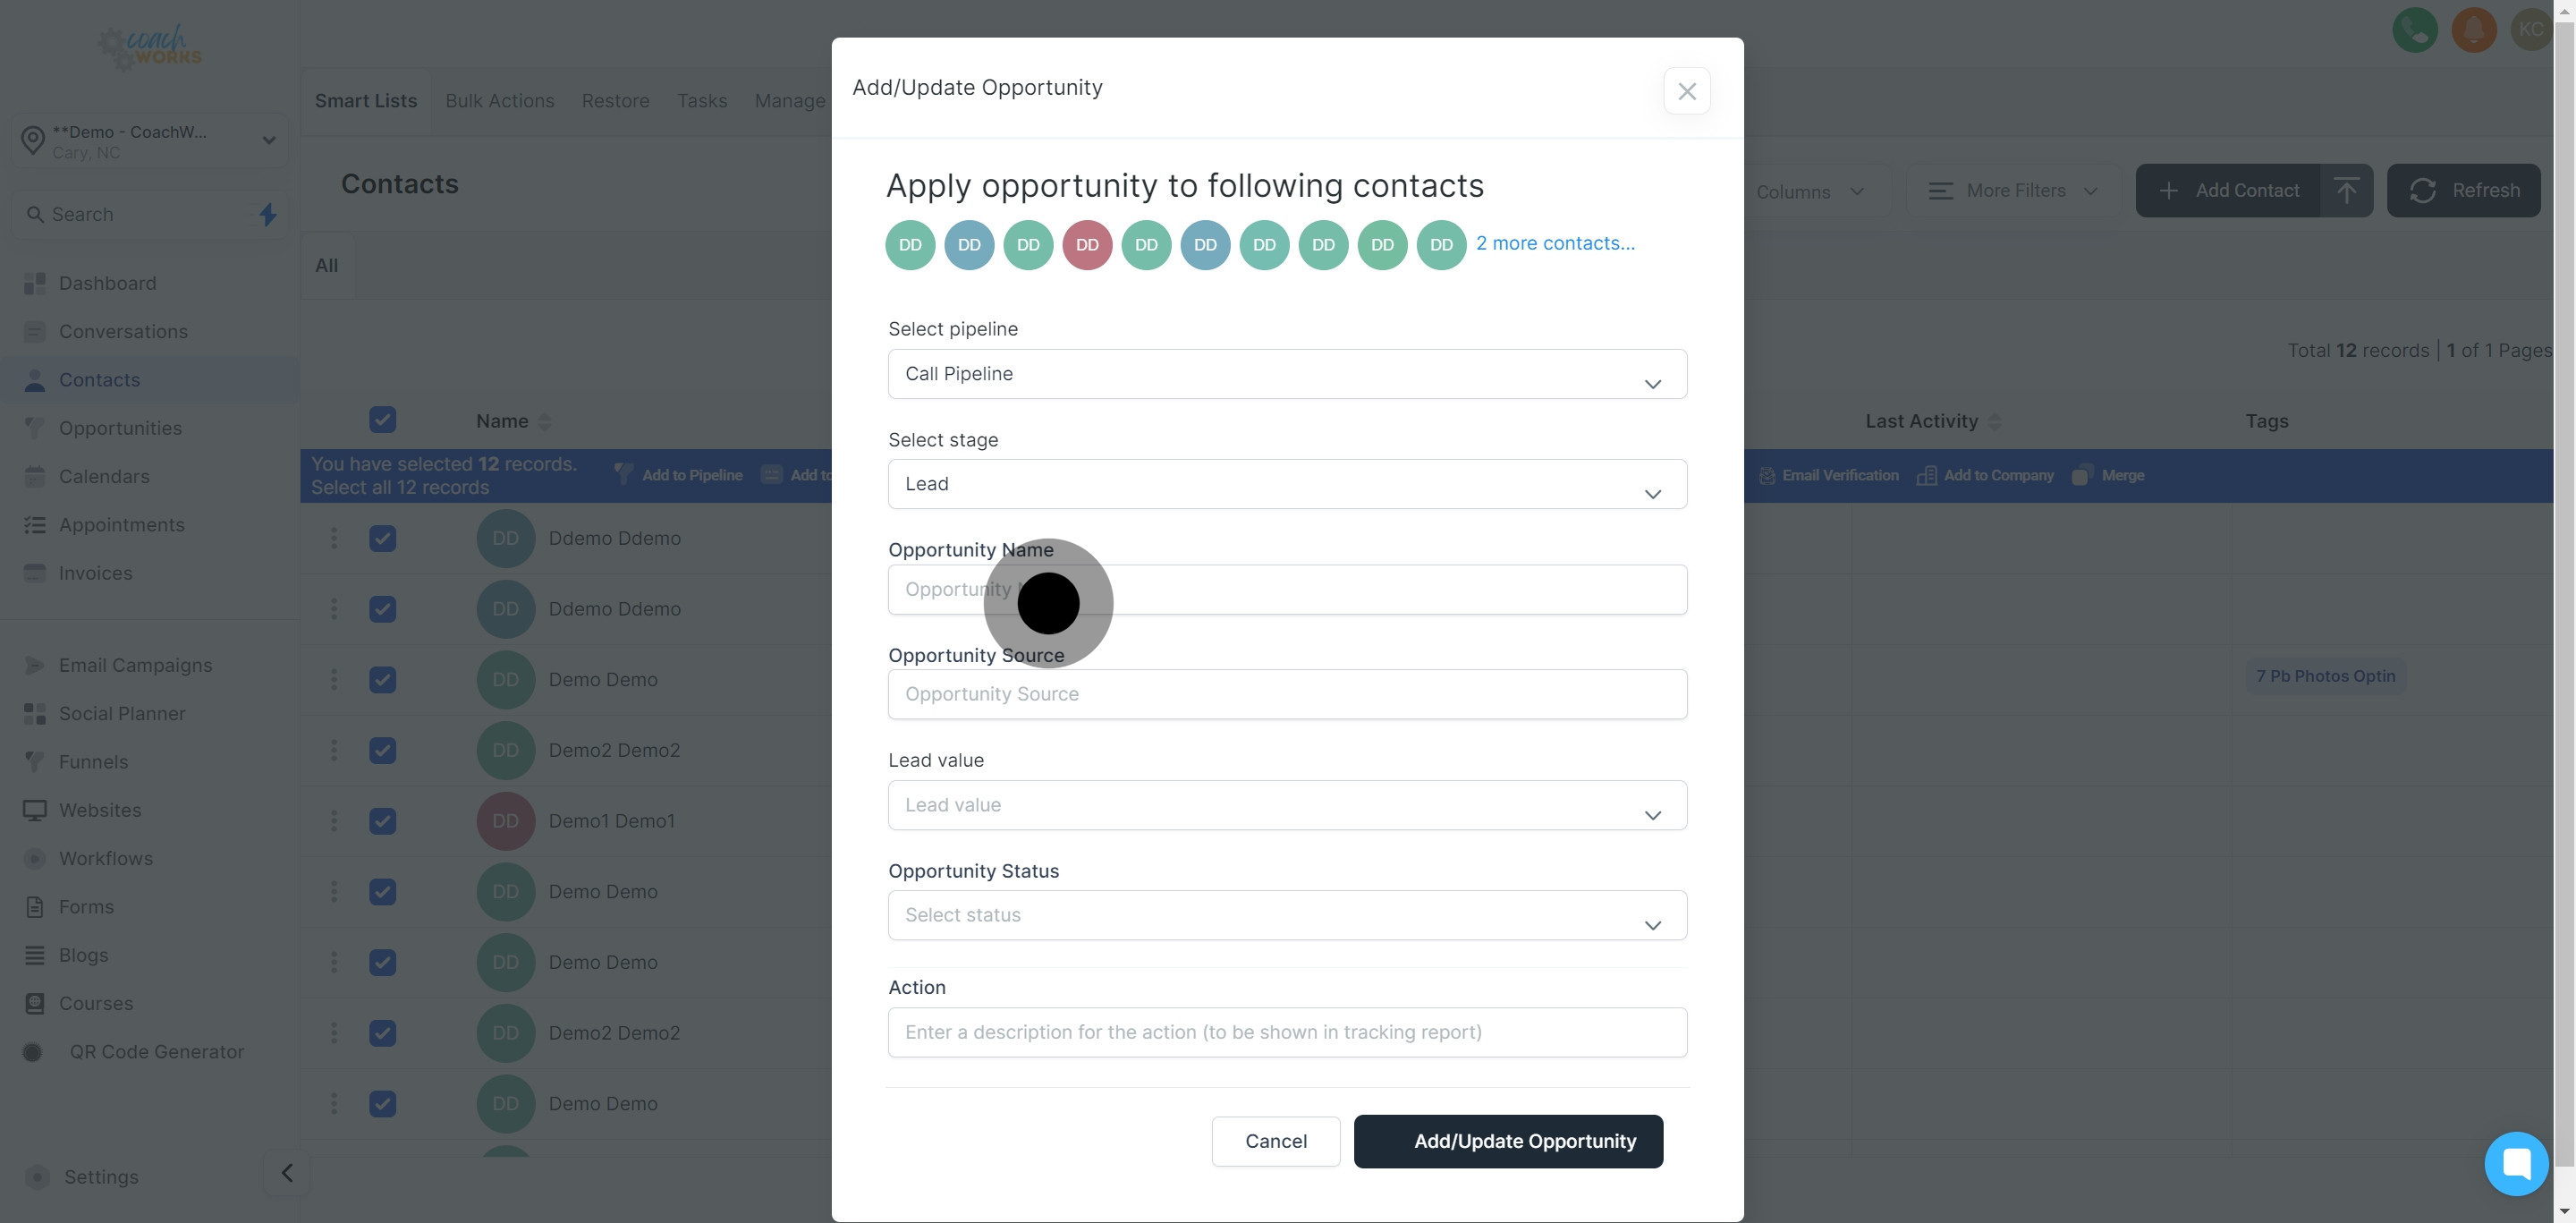Click the Refresh button
Viewport: 2576px width, 1223px height.
(2463, 191)
